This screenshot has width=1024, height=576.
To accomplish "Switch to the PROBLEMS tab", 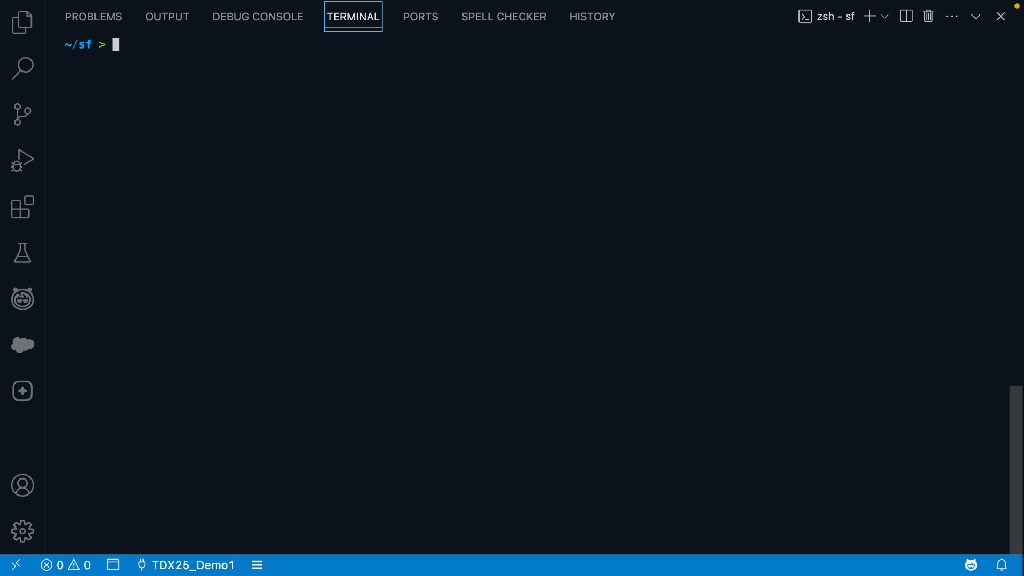I will (x=93, y=16).
